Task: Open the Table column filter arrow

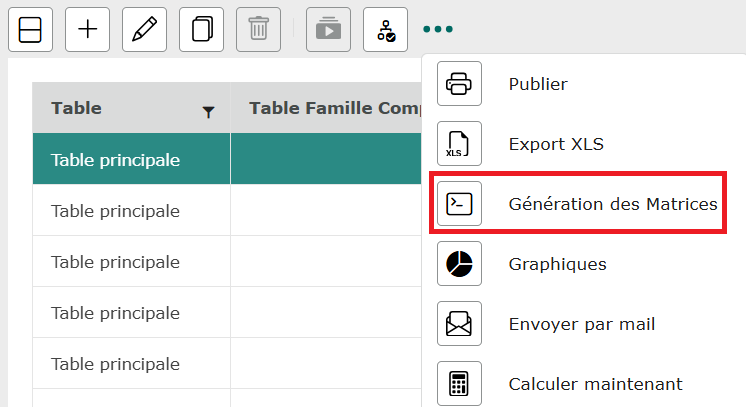Action: 208,112
